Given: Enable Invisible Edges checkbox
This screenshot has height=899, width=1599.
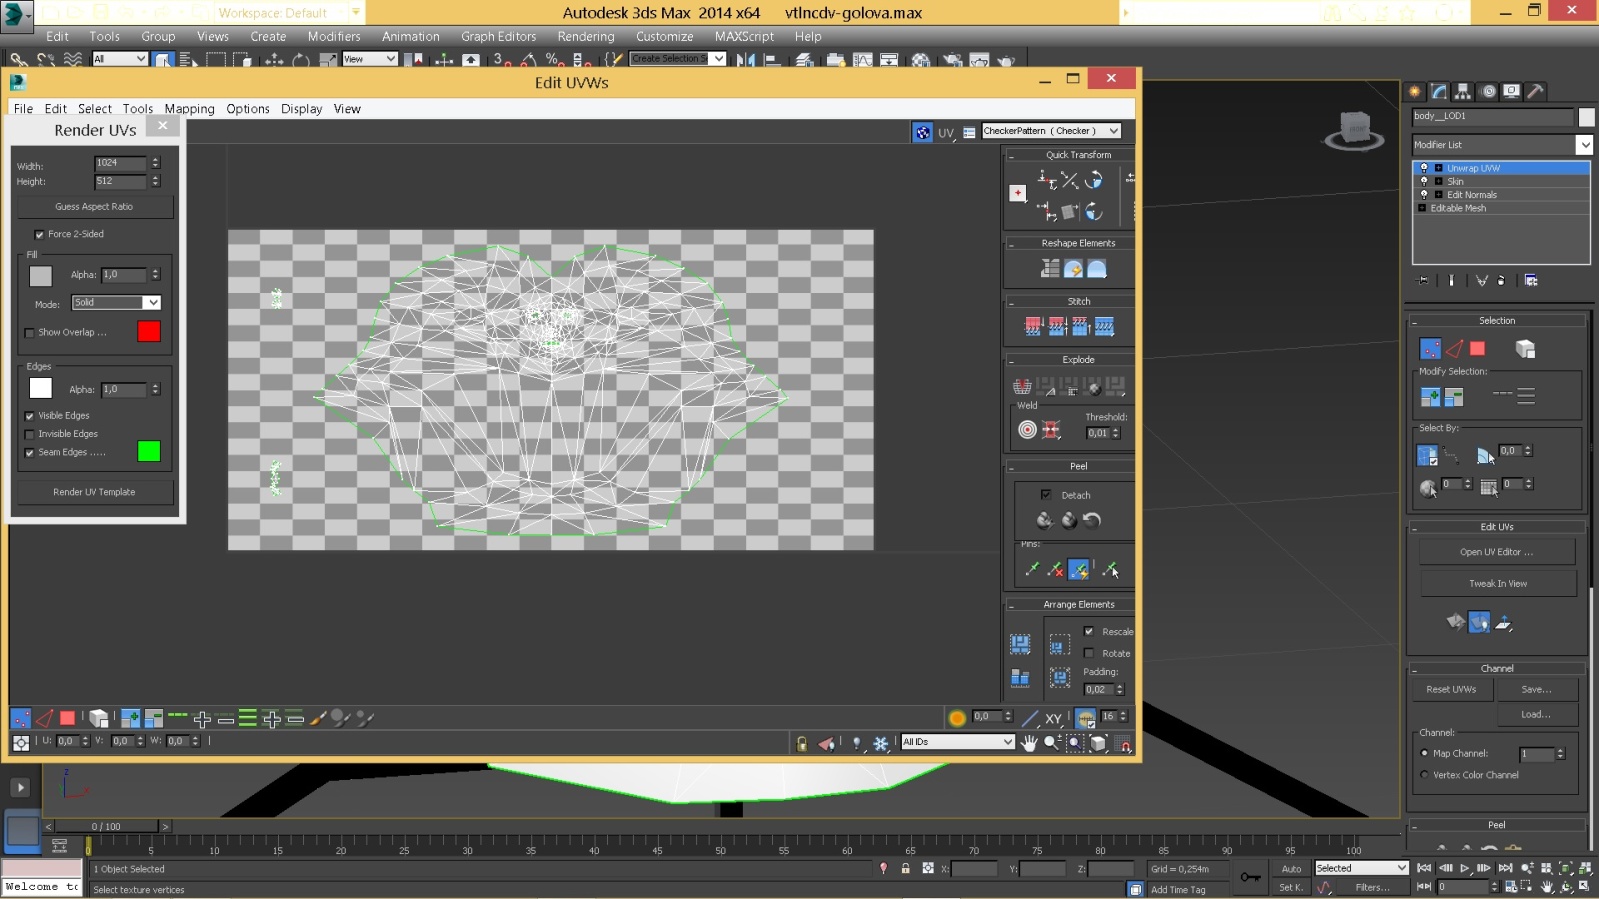Looking at the screenshot, I should (29, 434).
